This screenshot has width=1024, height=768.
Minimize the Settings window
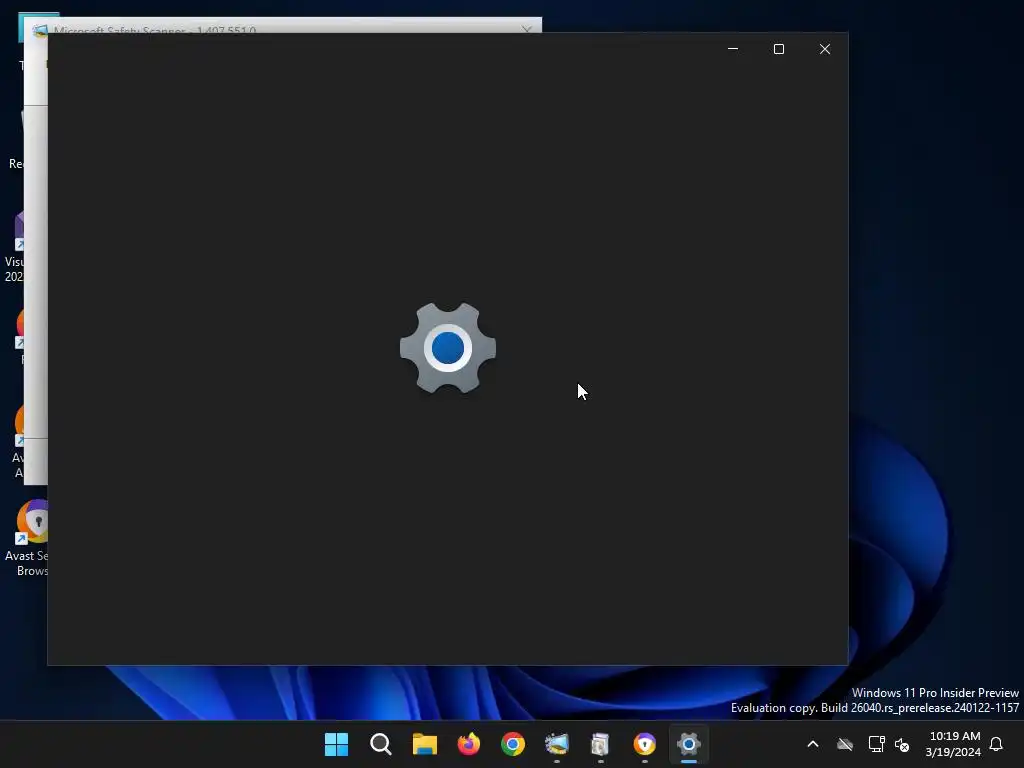coord(733,49)
